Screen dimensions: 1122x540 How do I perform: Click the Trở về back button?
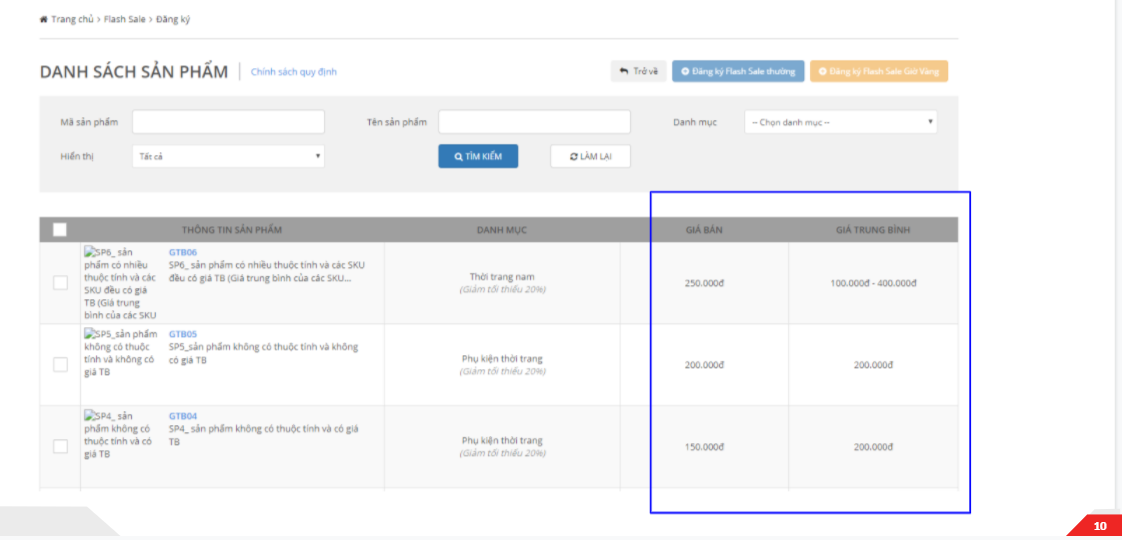pos(639,72)
